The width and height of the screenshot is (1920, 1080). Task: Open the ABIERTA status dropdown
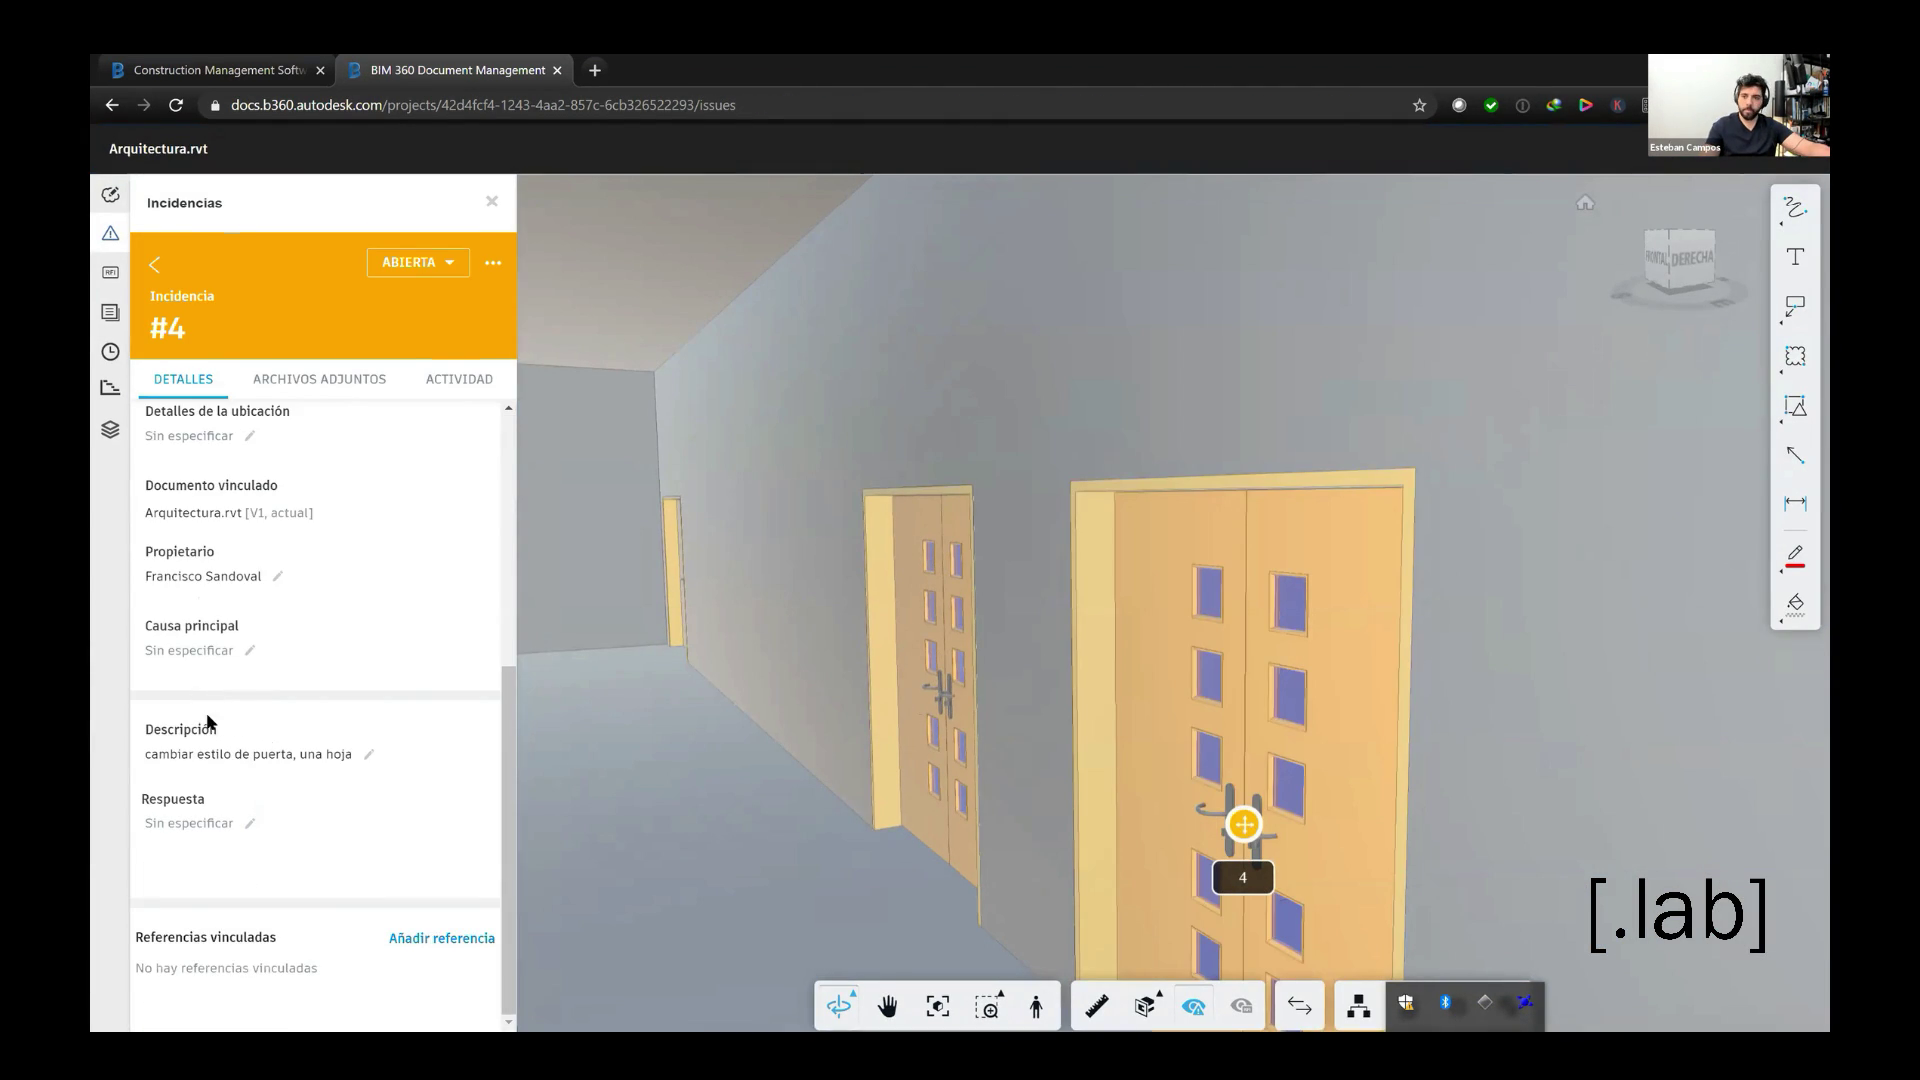418,262
